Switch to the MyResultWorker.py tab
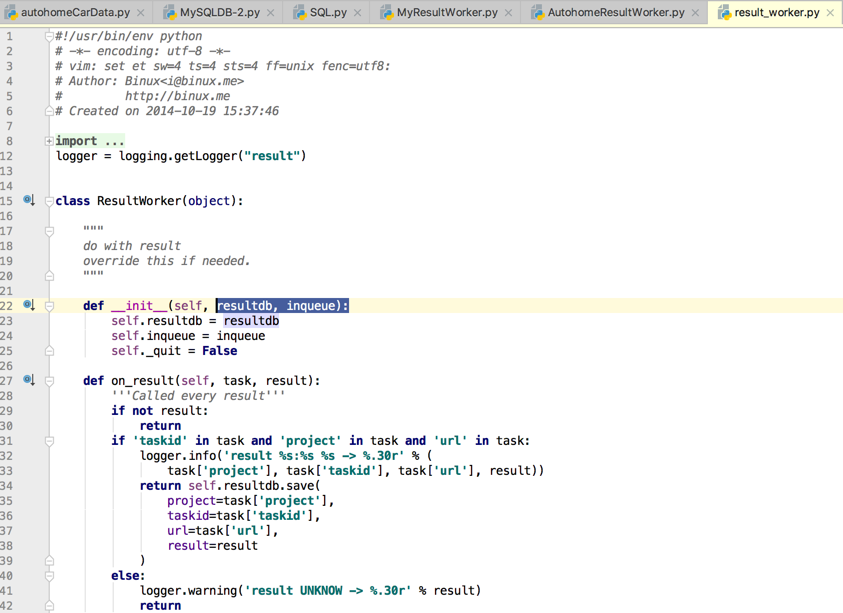 (446, 13)
